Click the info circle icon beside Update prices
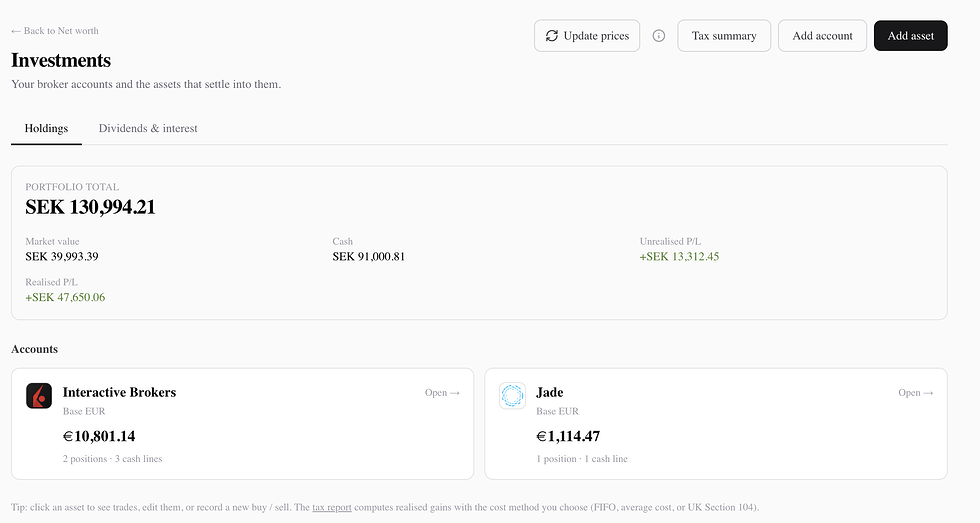This screenshot has height=523, width=980. (x=659, y=36)
